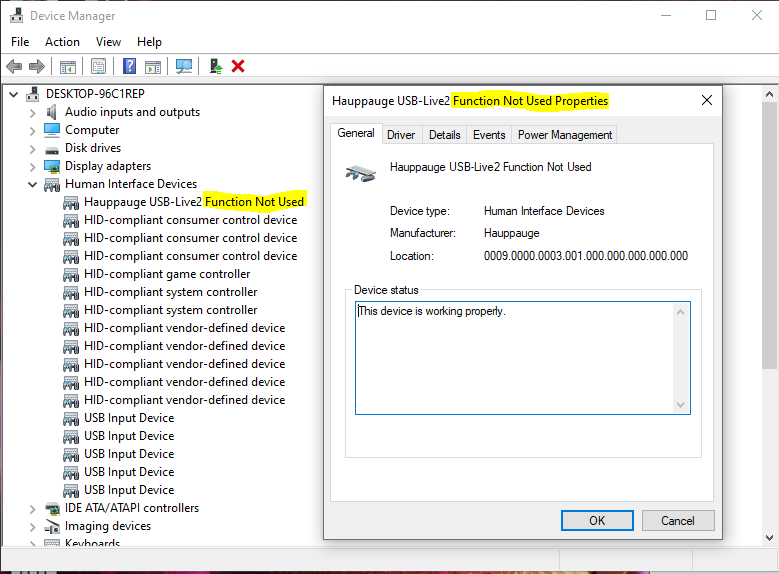Close the Hauppauge Properties dialog

707,100
